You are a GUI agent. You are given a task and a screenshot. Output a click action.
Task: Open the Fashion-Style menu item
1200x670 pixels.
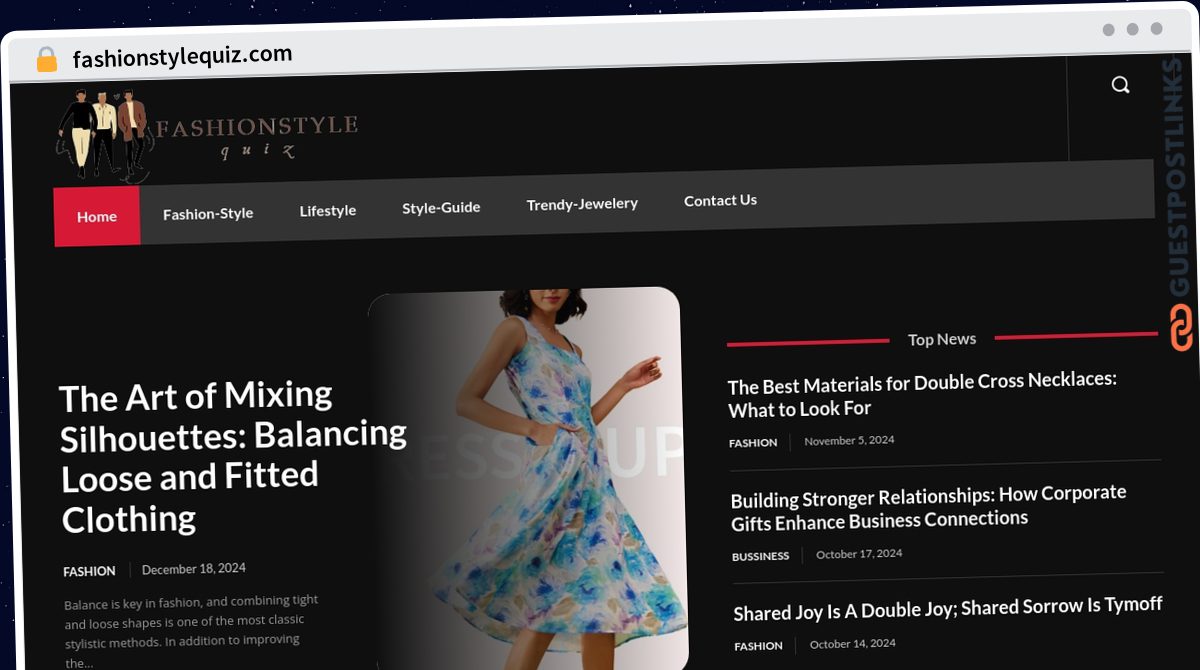208,212
